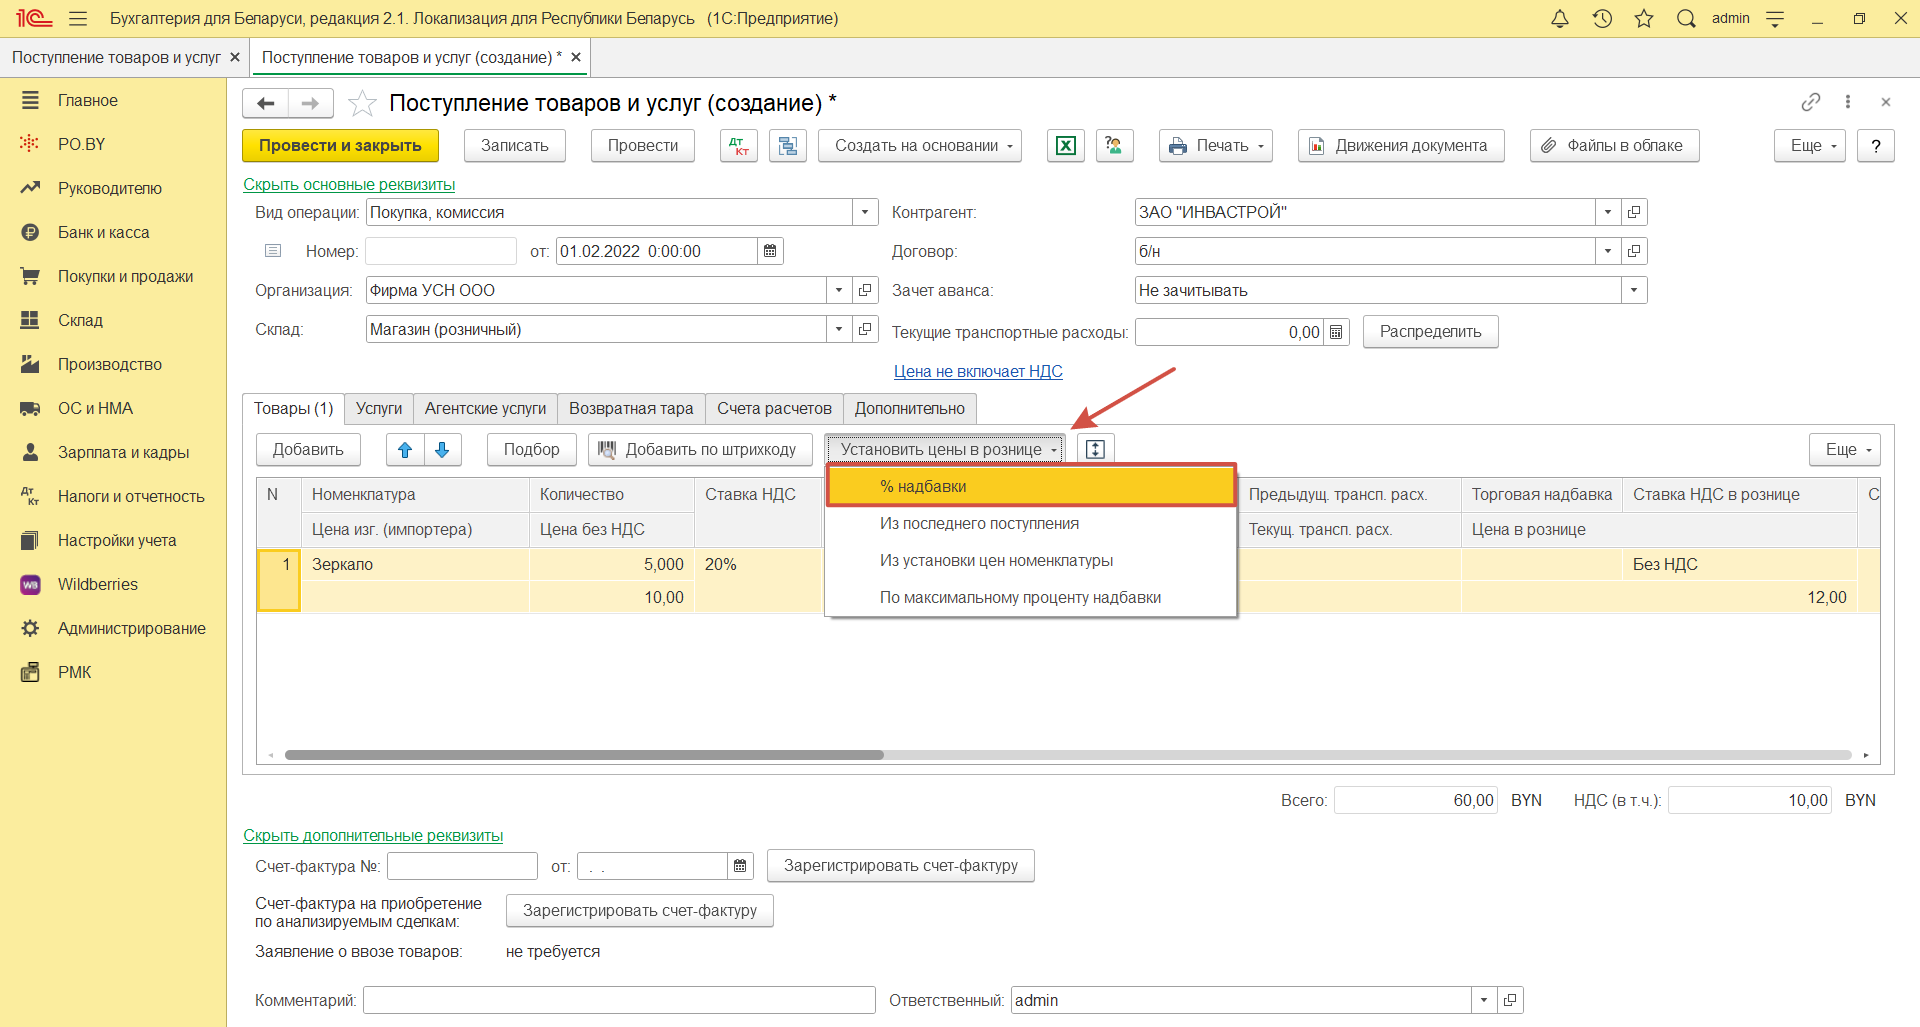Expand the Склад dropdown list

coord(839,329)
